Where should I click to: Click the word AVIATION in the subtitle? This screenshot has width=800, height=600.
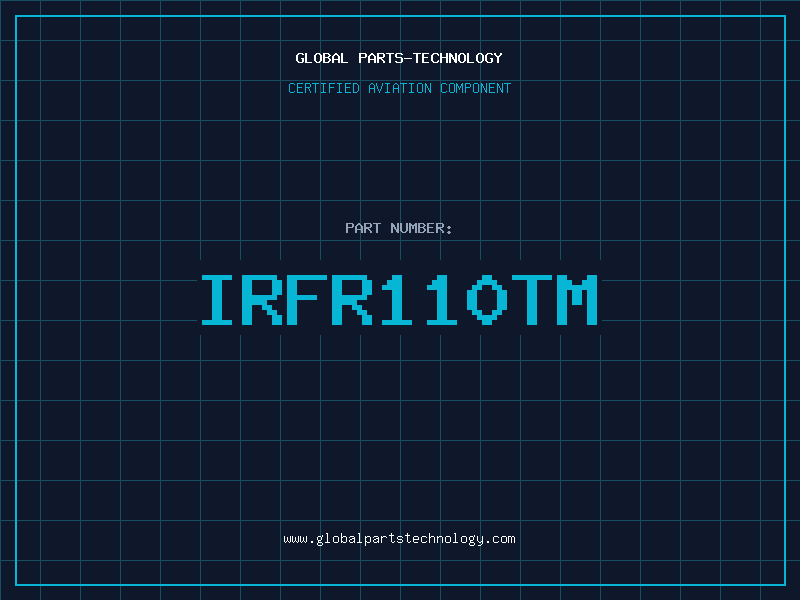(x=399, y=88)
